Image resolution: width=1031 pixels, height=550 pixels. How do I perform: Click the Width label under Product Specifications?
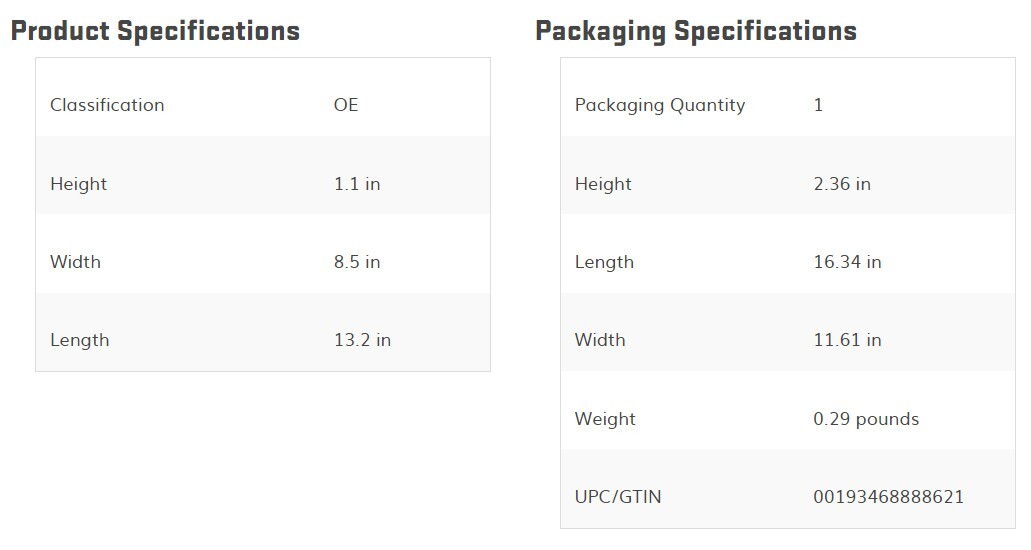pyautogui.click(x=75, y=262)
